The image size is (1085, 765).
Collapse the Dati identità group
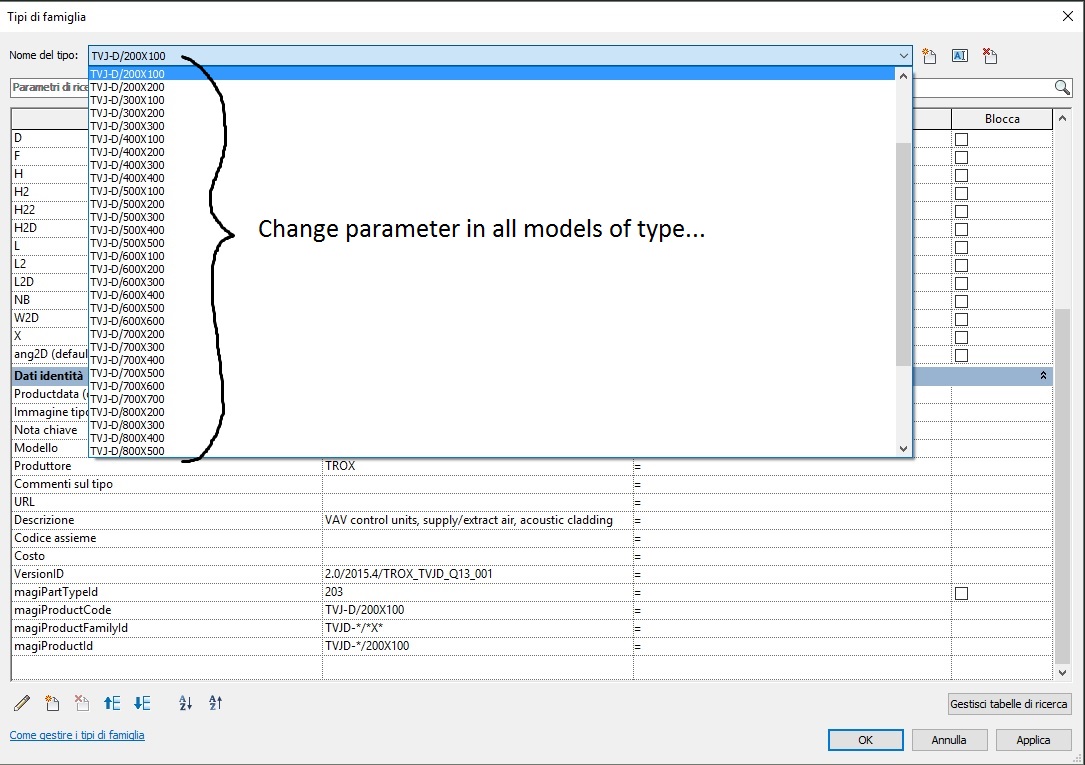pyautogui.click(x=1043, y=375)
